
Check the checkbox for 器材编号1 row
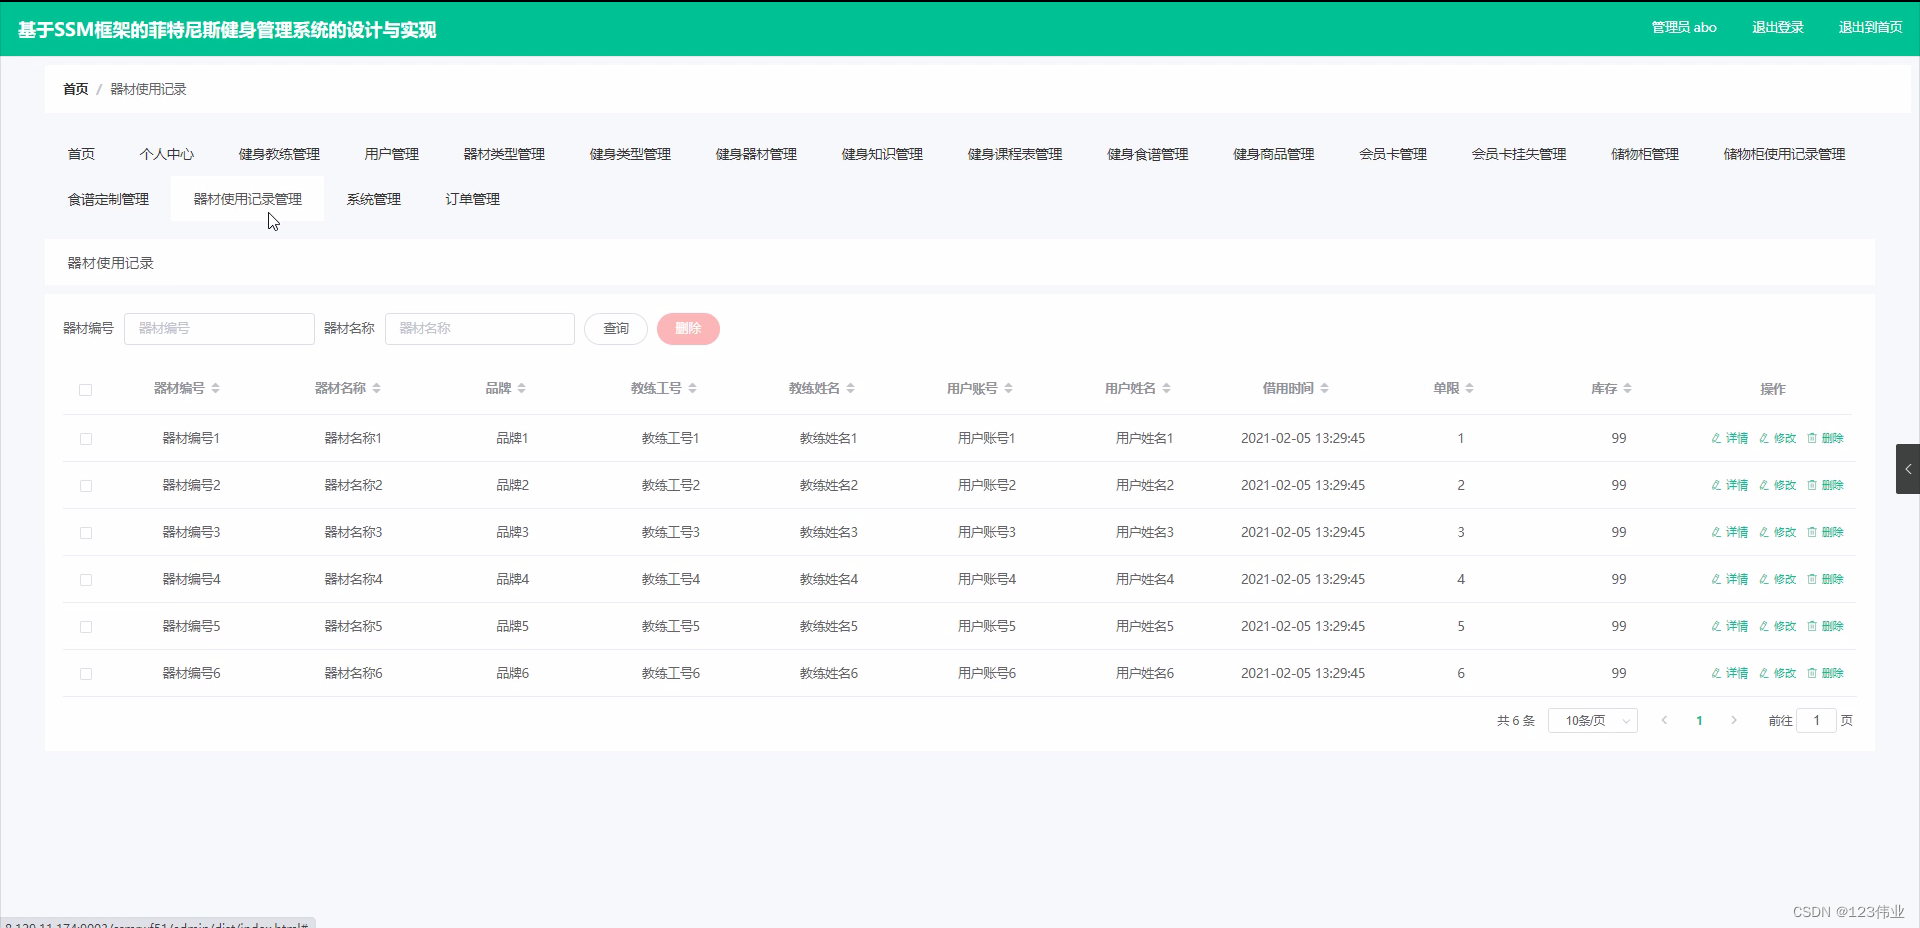point(86,439)
